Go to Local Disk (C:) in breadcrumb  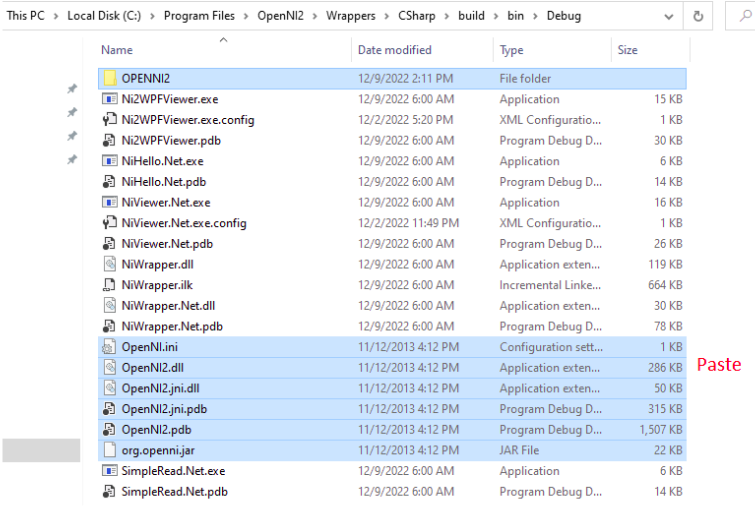[x=104, y=16]
